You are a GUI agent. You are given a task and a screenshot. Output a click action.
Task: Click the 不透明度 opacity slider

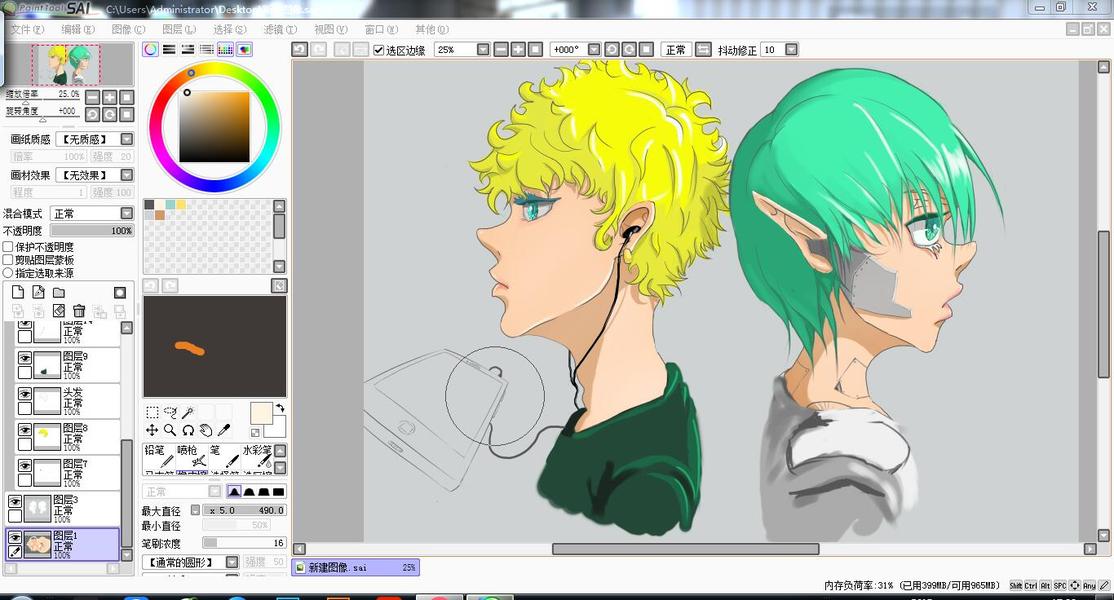[92, 230]
